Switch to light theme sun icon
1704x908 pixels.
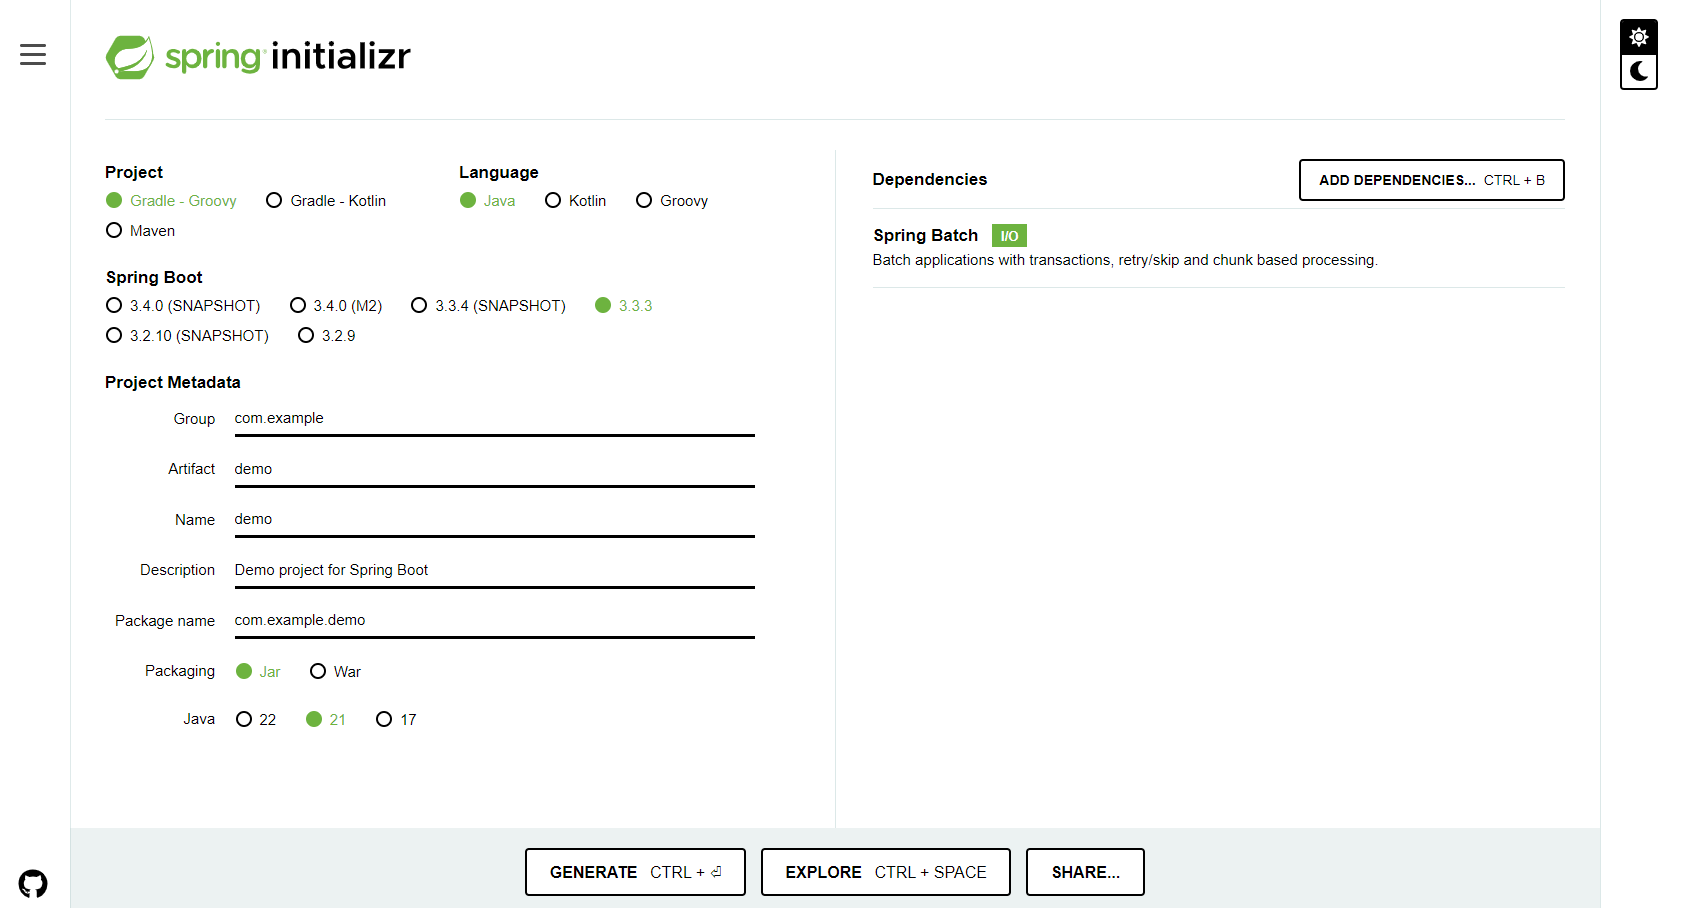[x=1639, y=37]
